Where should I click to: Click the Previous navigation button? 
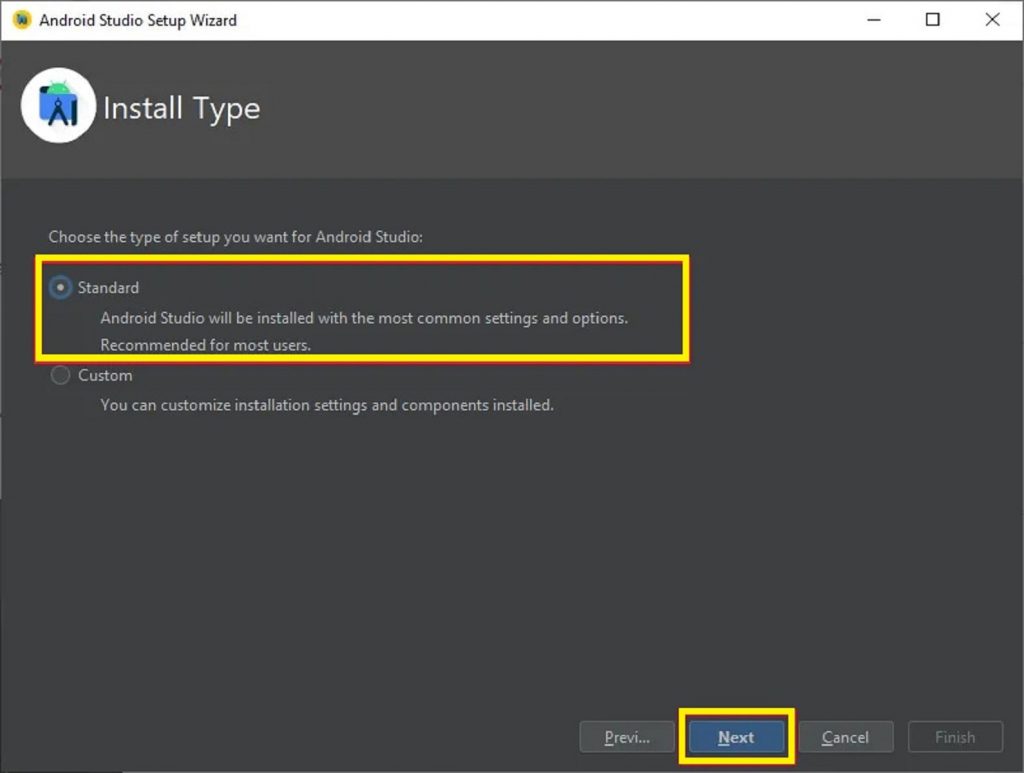tap(627, 736)
